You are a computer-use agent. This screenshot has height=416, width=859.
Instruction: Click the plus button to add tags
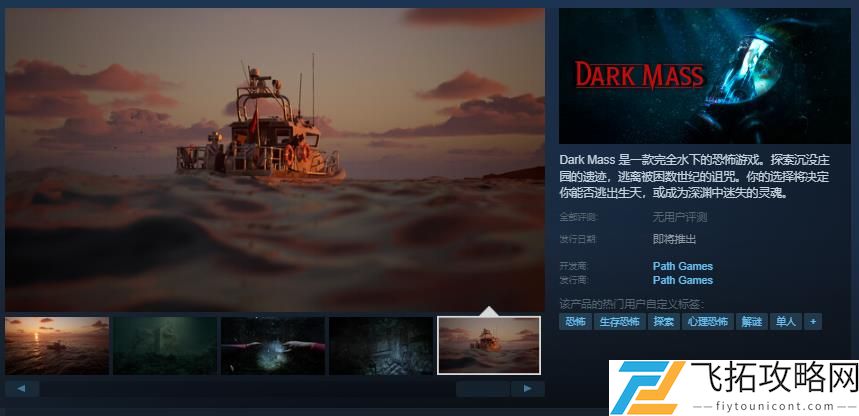coord(813,322)
